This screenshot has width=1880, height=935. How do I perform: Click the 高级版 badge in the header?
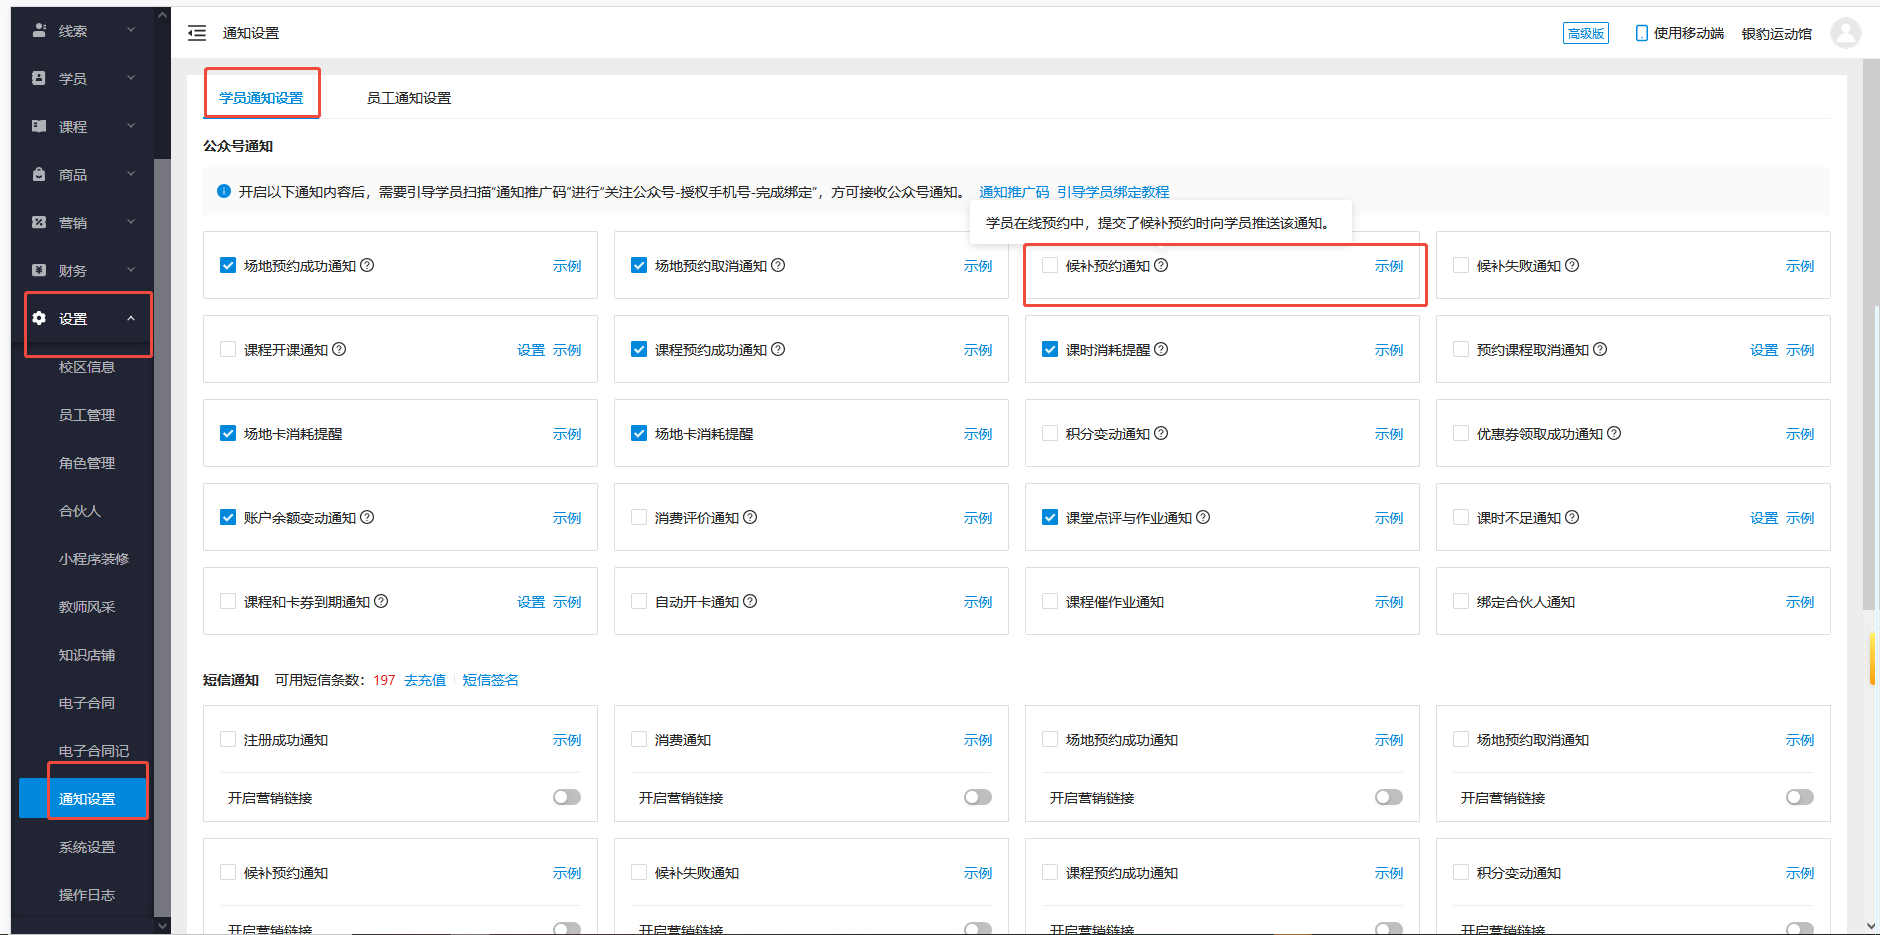tap(1585, 33)
